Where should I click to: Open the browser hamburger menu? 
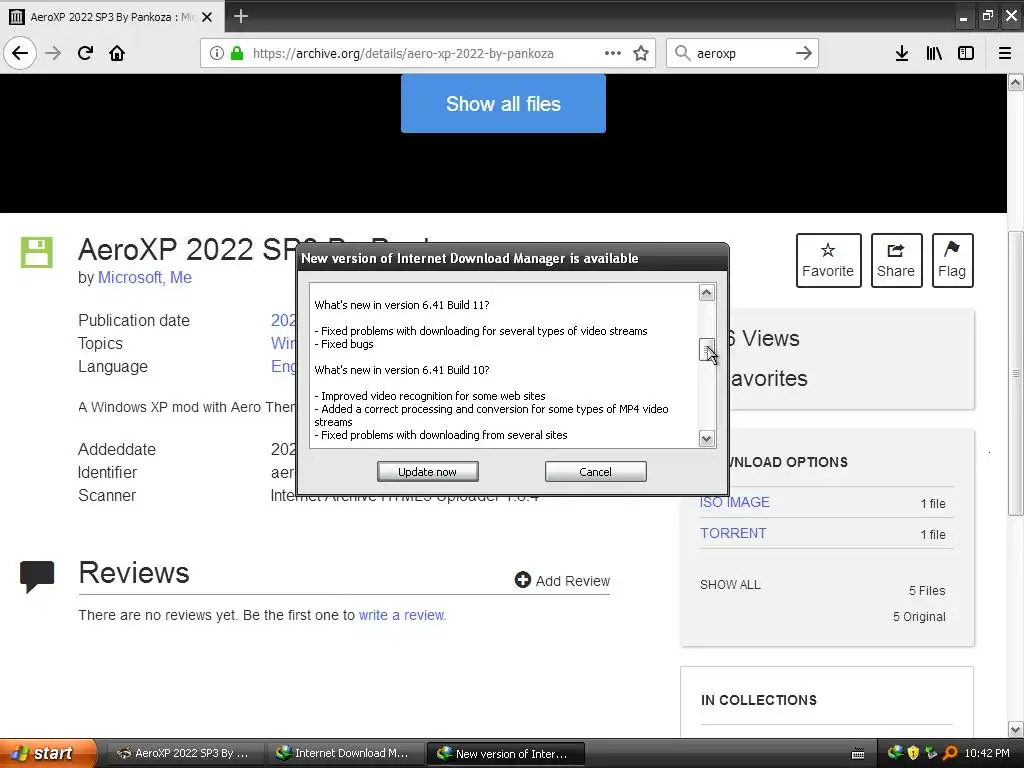coord(1005,53)
